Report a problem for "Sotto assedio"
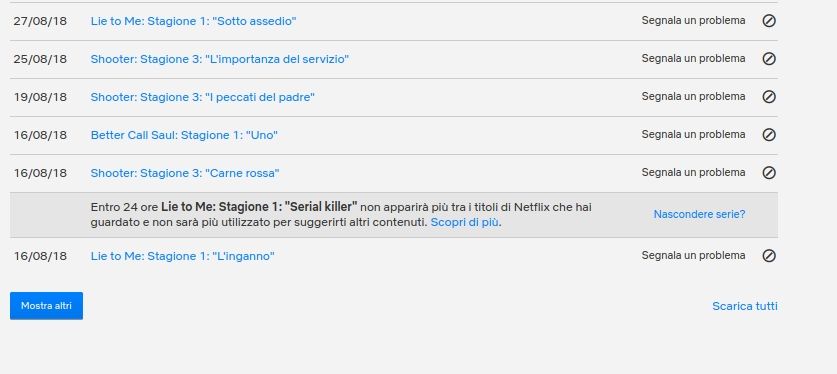Screen dimensions: 837x374 pos(693,21)
